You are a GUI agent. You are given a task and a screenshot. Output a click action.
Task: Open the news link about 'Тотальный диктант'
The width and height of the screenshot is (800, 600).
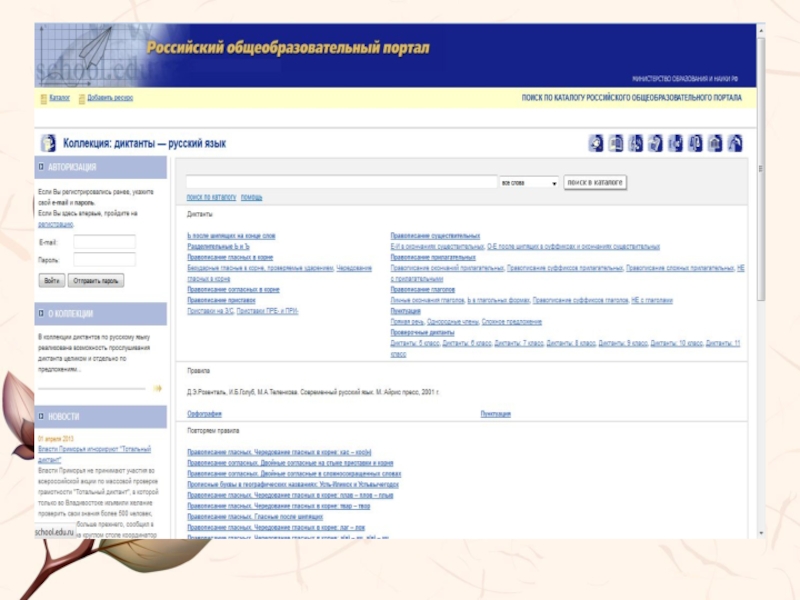point(94,454)
